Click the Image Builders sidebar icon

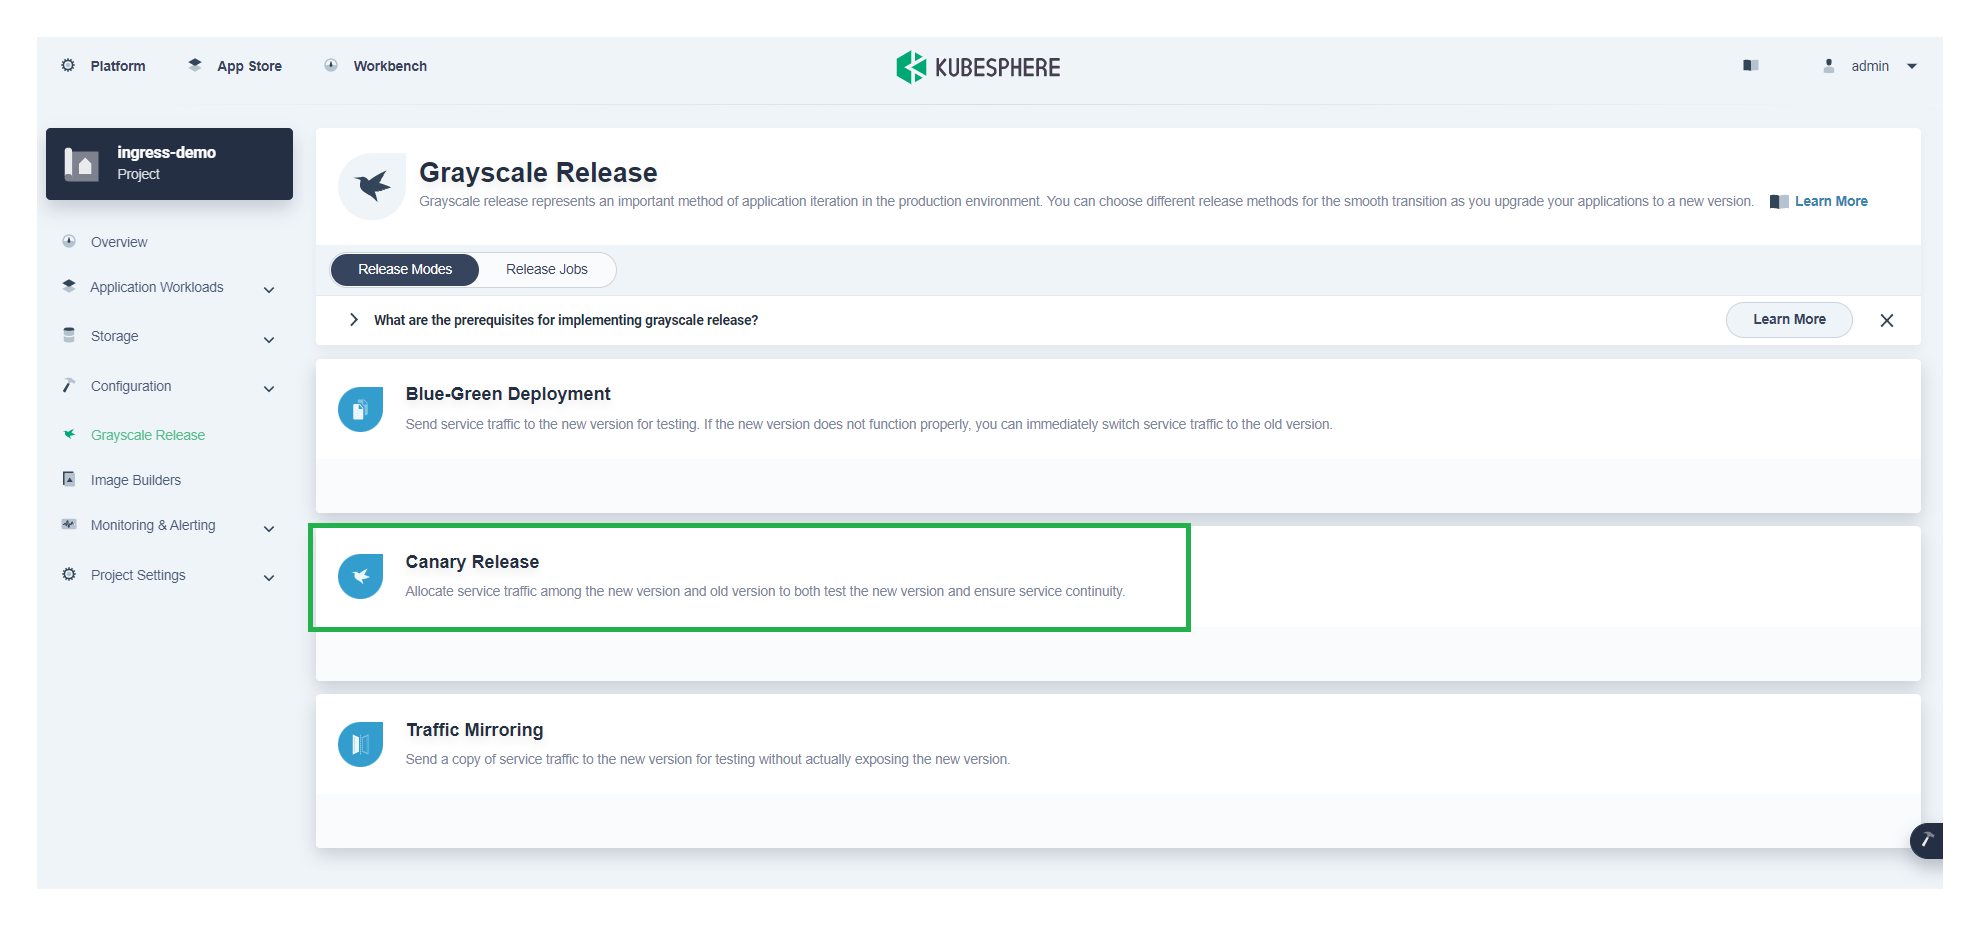tap(69, 479)
